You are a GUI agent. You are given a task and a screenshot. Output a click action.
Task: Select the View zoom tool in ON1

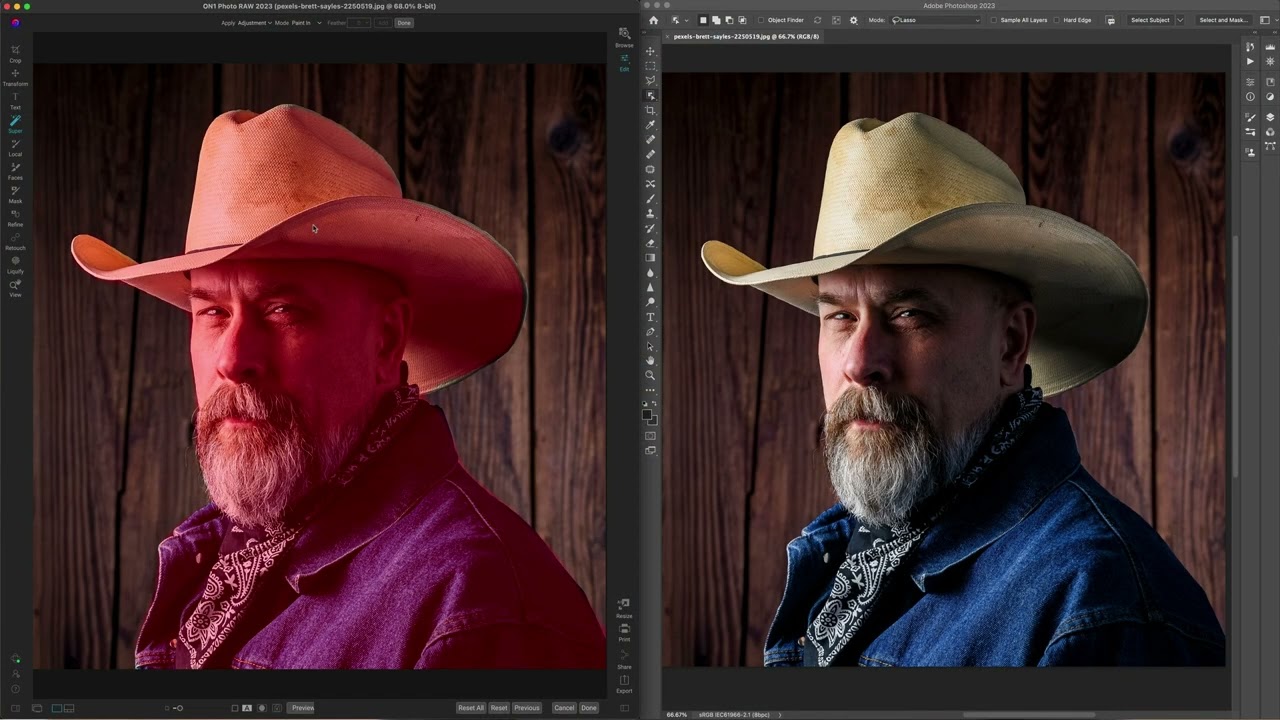(x=15, y=287)
